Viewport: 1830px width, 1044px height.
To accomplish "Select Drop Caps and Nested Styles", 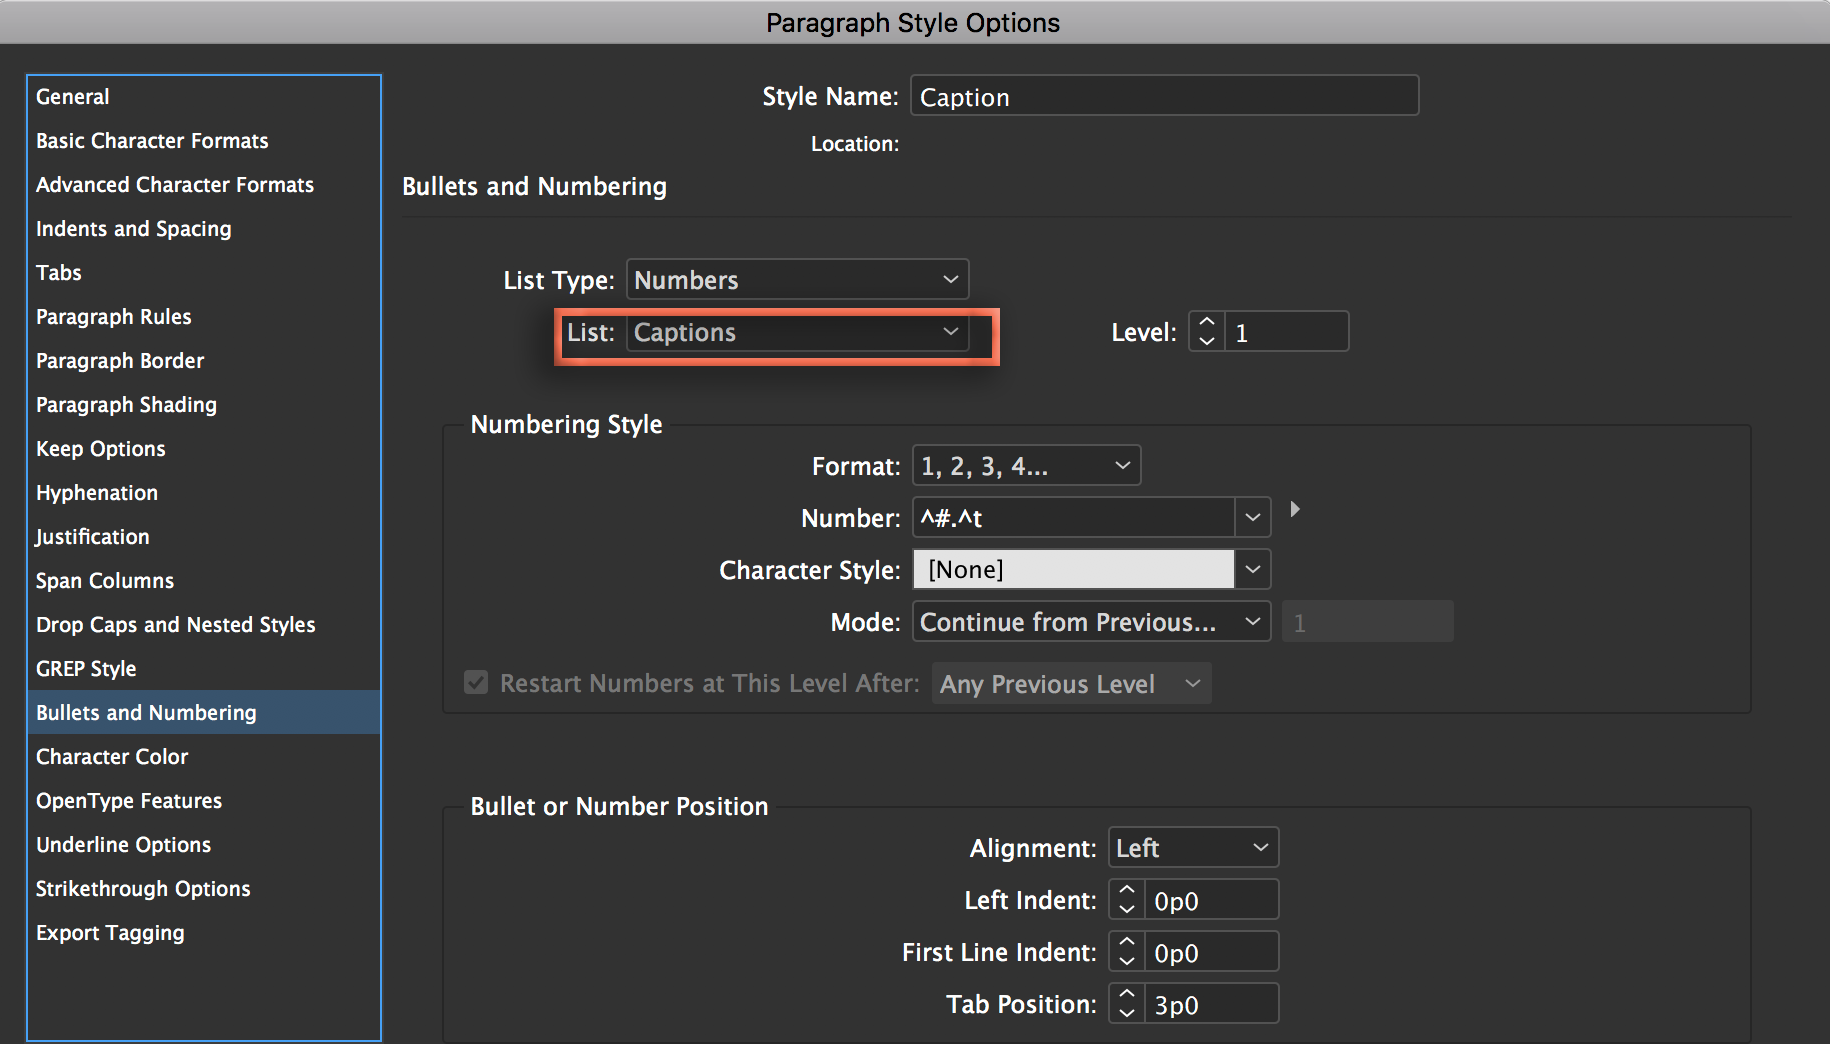I will click(176, 625).
